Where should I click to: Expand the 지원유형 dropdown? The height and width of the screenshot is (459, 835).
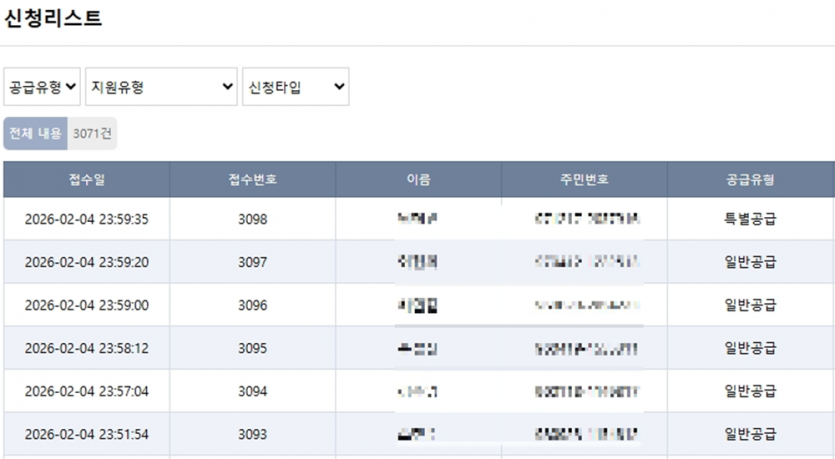(x=161, y=87)
